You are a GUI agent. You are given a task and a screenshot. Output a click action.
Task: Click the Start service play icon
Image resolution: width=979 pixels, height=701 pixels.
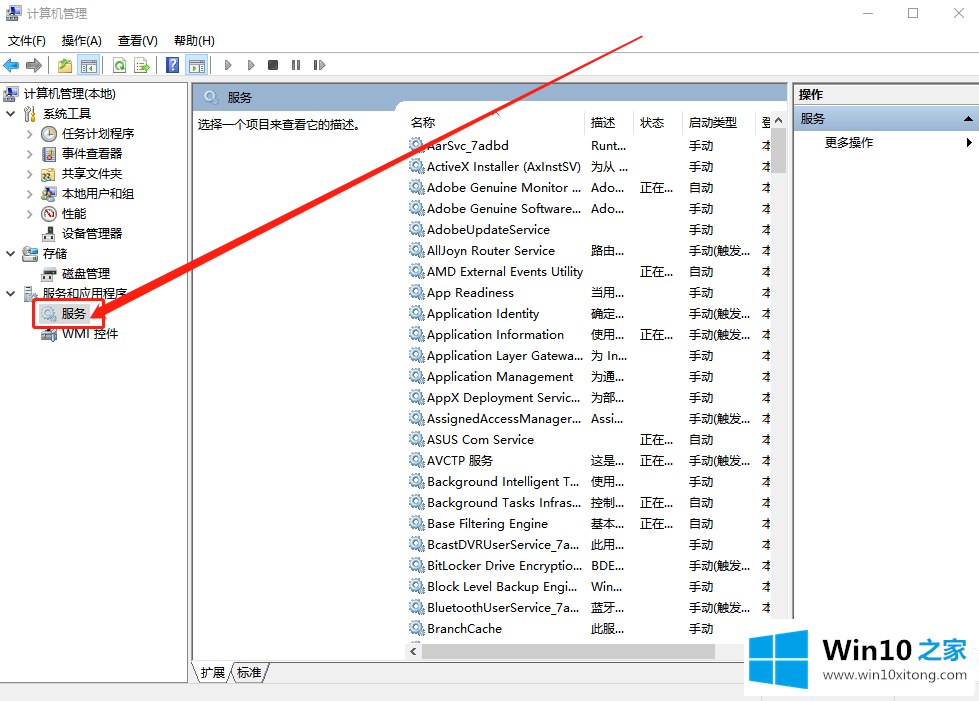point(228,65)
